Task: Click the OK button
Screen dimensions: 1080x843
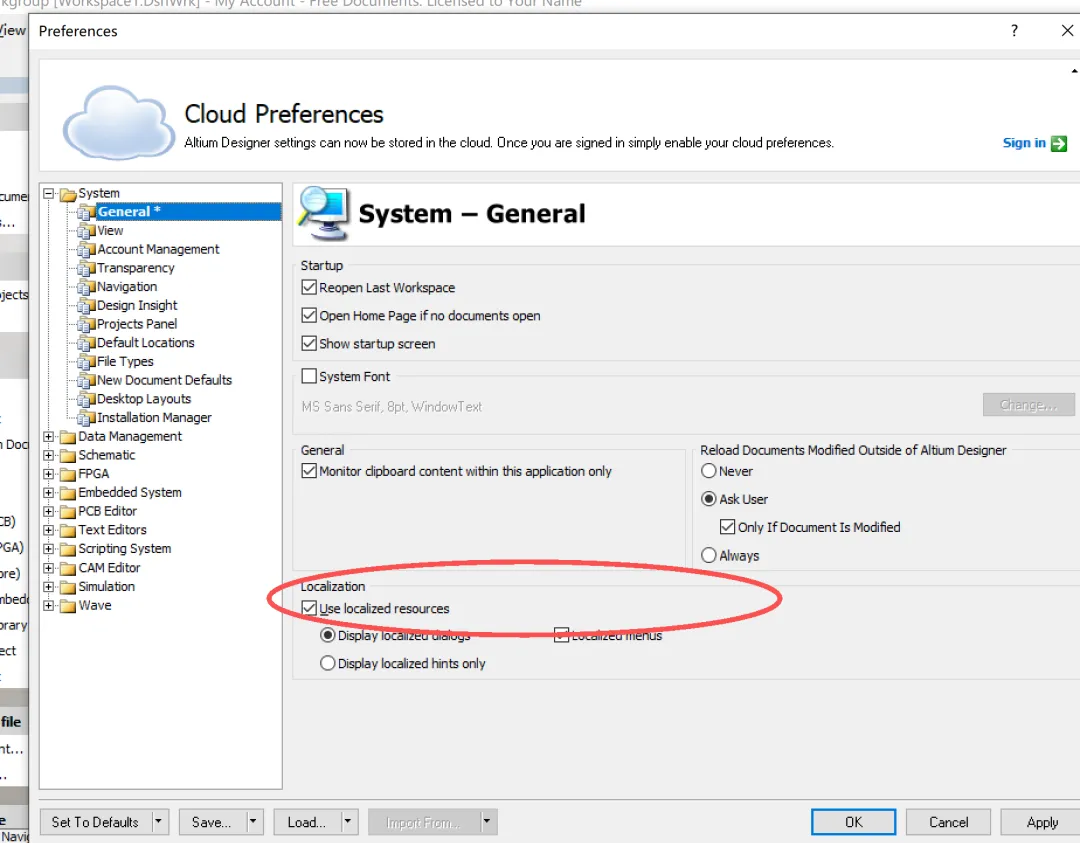Action: click(x=853, y=822)
